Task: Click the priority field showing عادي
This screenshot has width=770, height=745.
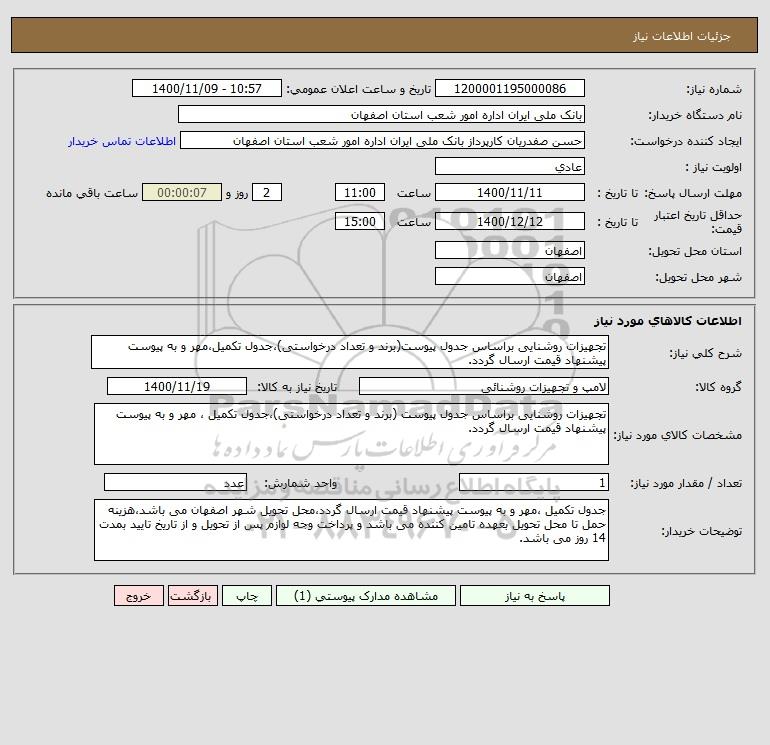Action: (x=510, y=166)
